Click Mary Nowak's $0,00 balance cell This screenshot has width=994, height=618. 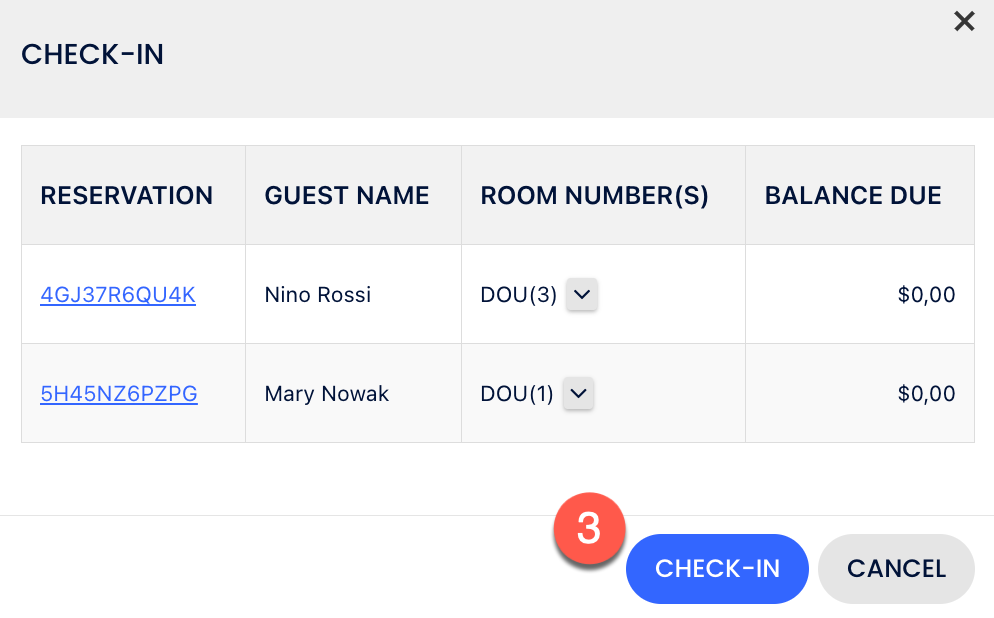click(x=926, y=394)
